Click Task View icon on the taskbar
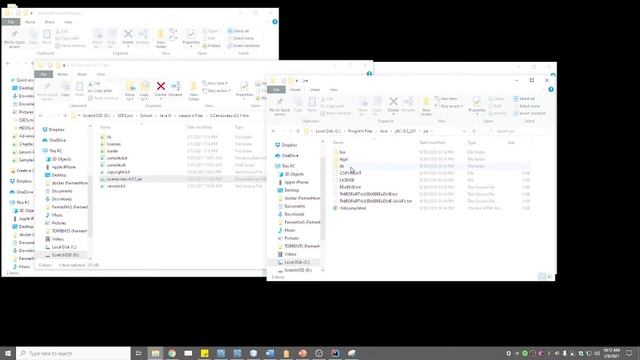640x360 pixels. 138,353
